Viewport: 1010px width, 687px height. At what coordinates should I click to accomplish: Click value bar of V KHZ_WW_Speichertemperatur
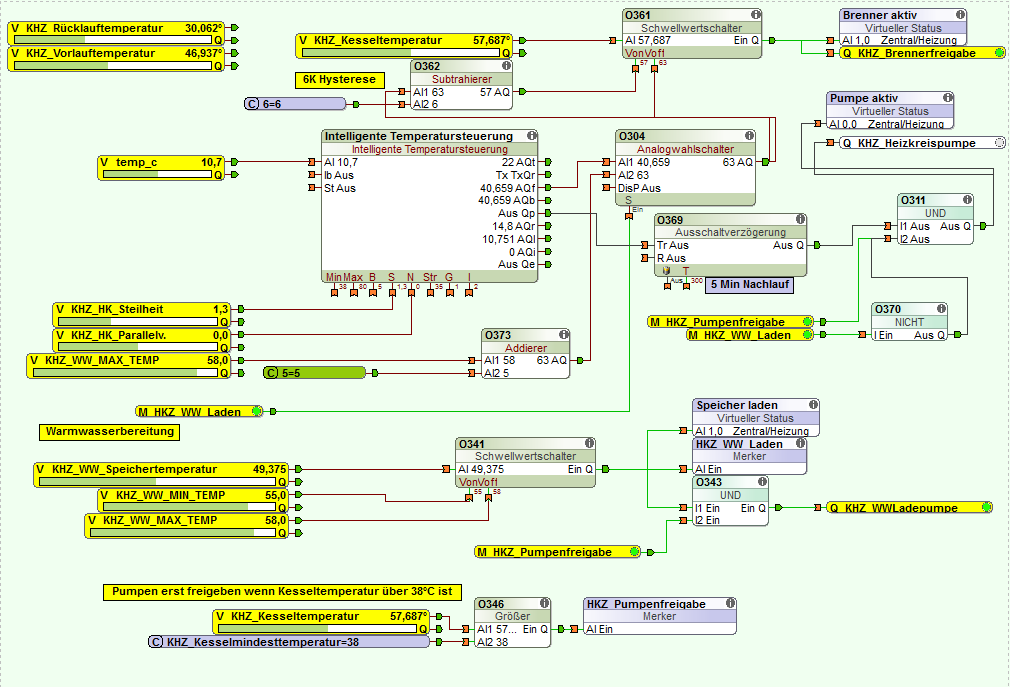[158, 482]
